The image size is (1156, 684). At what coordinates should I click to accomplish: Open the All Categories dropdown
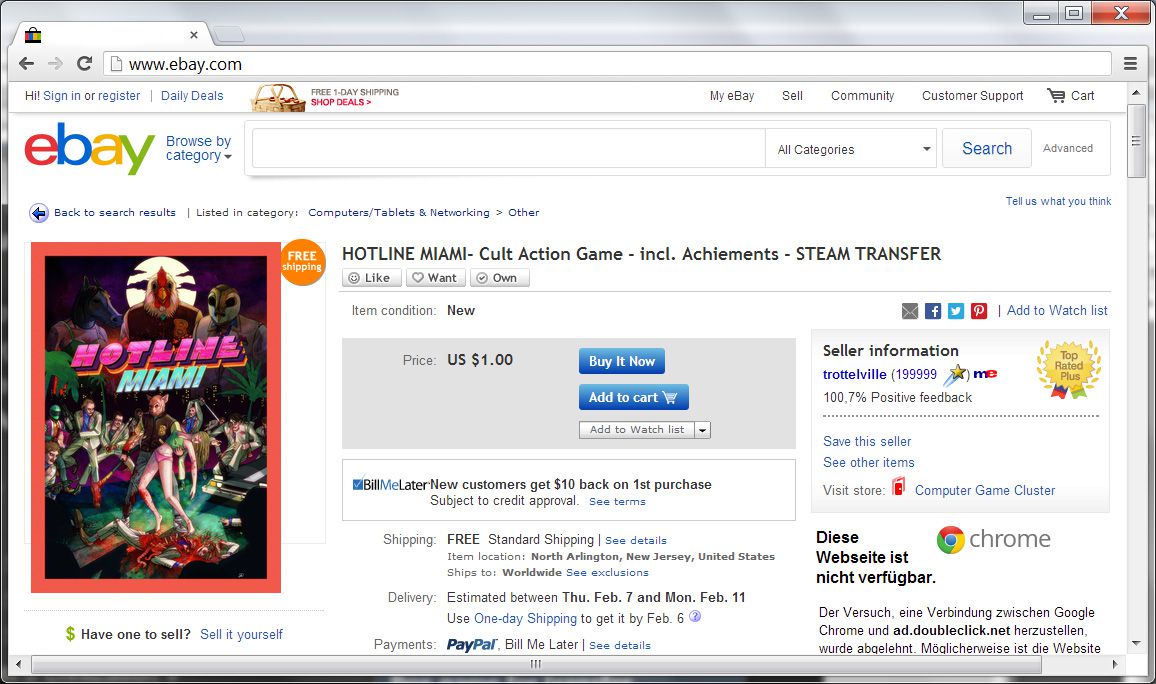coord(851,149)
